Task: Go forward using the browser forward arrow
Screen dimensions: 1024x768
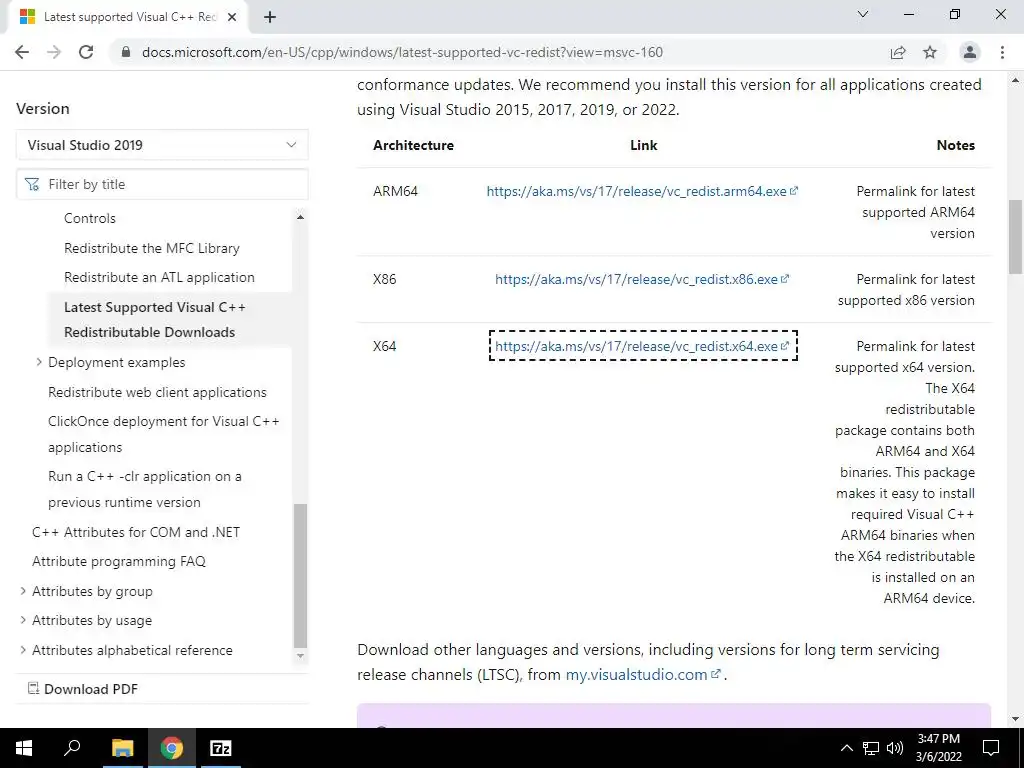Action: [x=54, y=52]
